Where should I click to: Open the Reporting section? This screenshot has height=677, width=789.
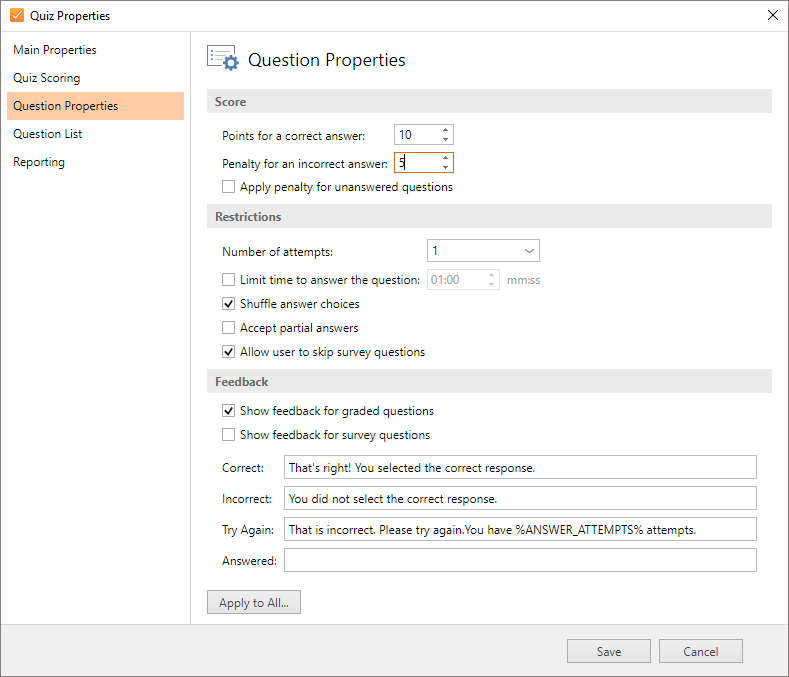coord(39,162)
